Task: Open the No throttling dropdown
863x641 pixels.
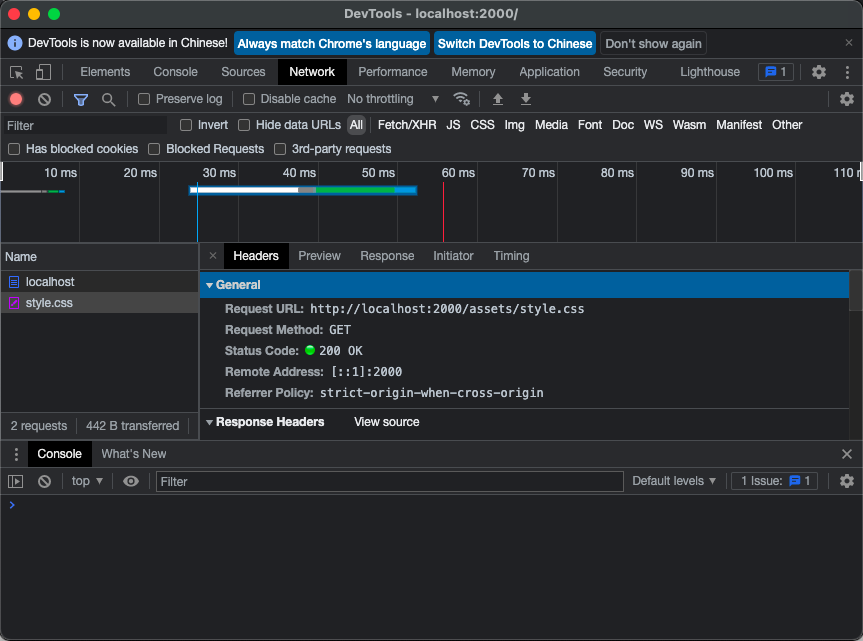Action: tap(393, 99)
